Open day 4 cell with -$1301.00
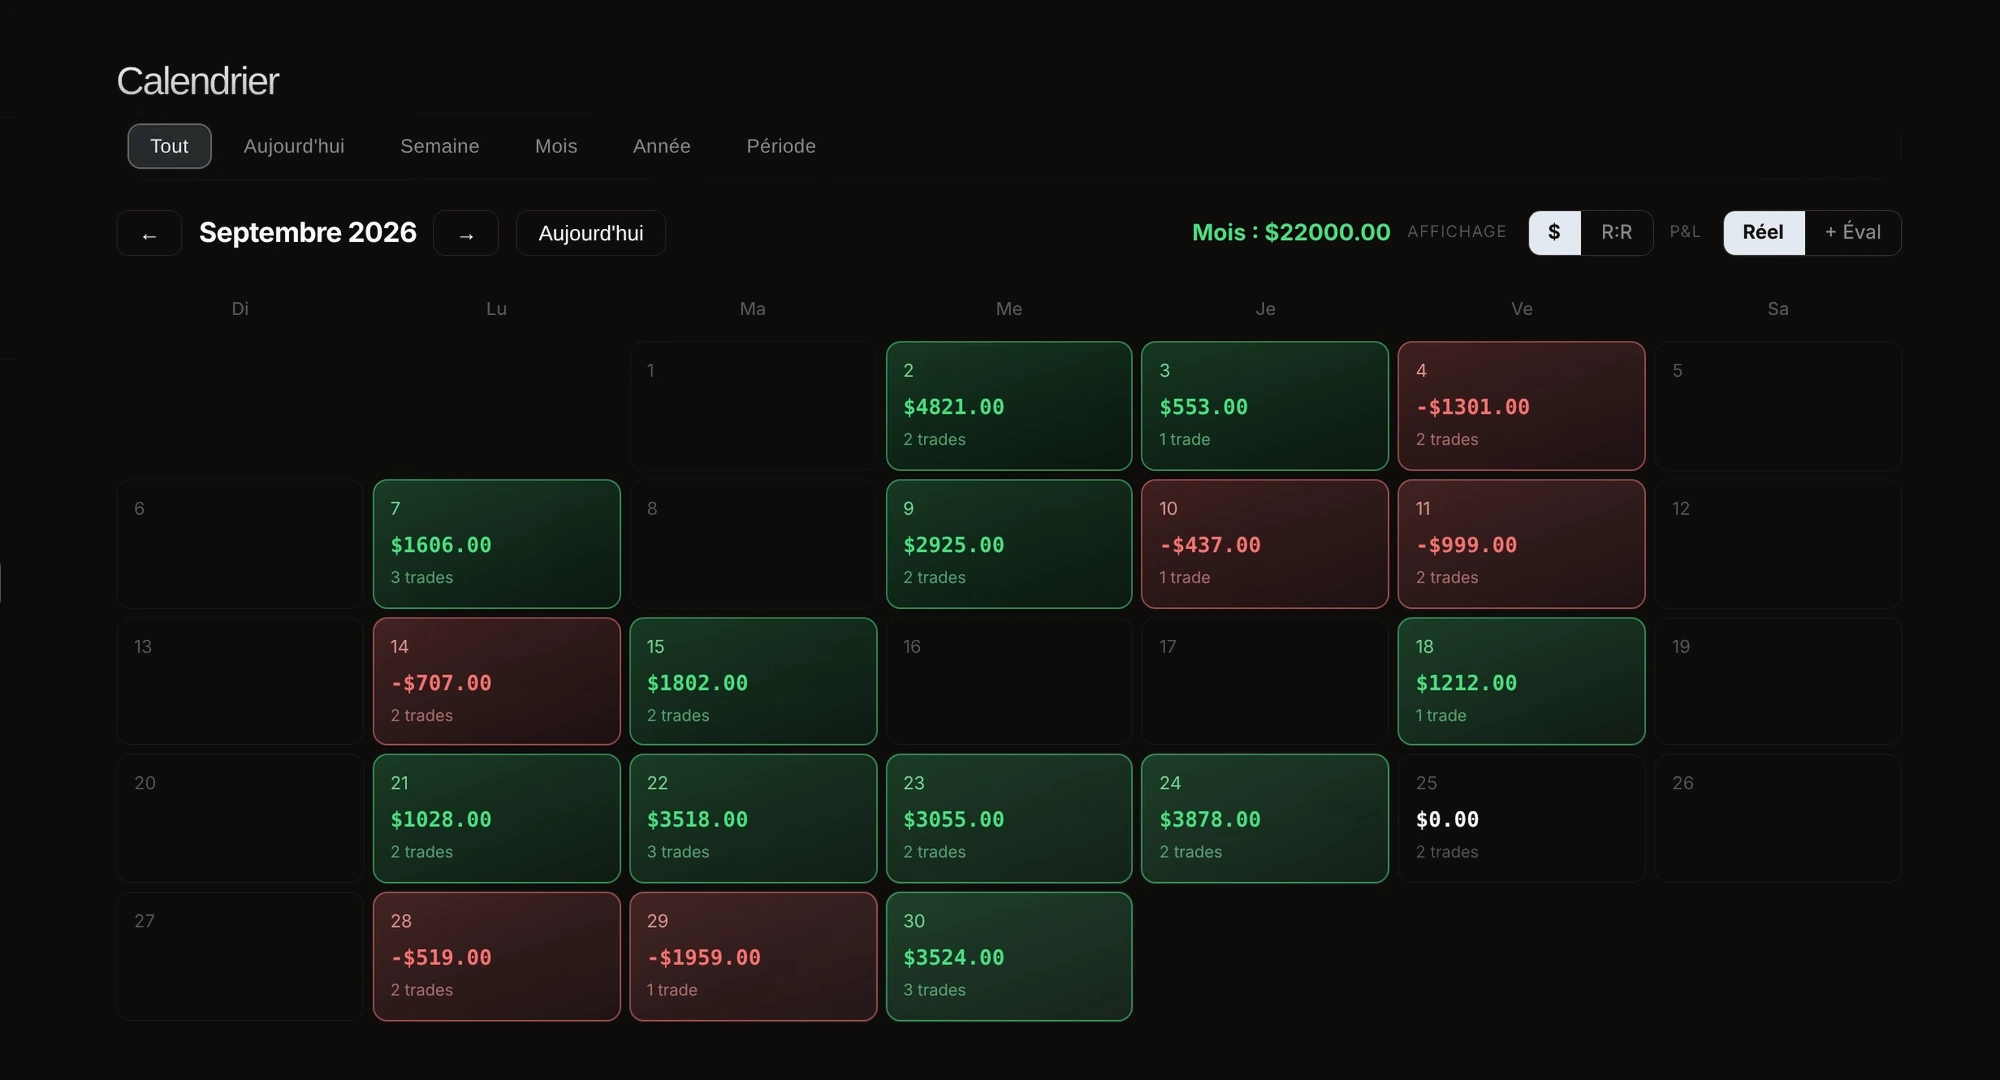This screenshot has height=1080, width=2000. pyautogui.click(x=1521, y=406)
